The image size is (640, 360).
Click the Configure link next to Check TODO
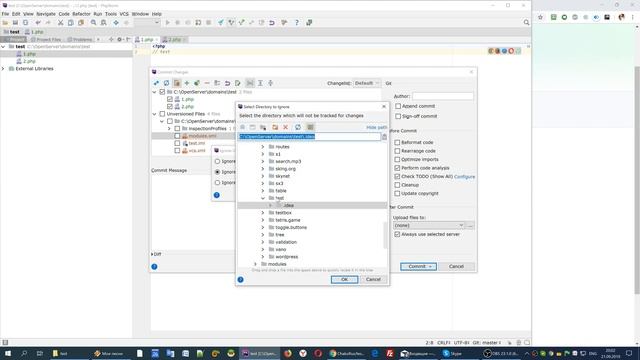[464, 177]
